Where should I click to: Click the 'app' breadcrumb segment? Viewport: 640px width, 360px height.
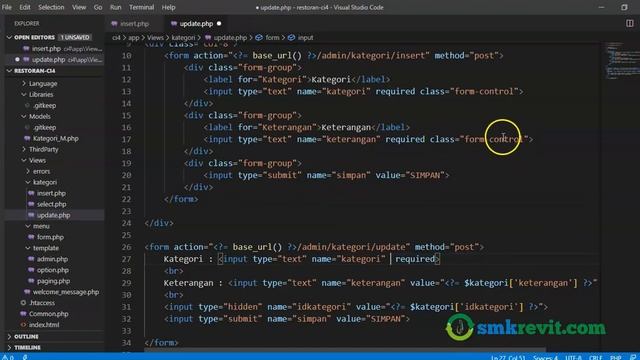click(134, 38)
